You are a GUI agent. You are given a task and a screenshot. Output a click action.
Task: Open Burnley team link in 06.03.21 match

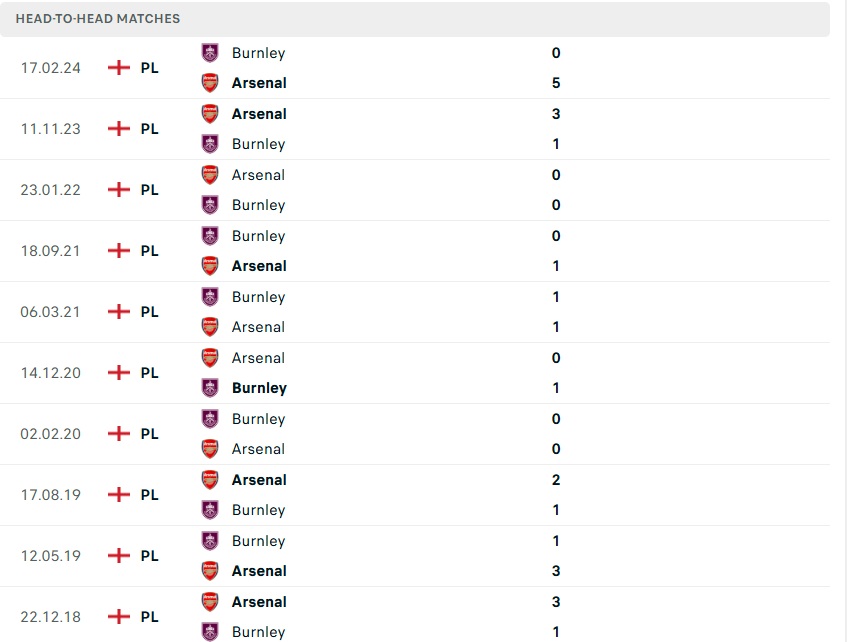click(258, 297)
